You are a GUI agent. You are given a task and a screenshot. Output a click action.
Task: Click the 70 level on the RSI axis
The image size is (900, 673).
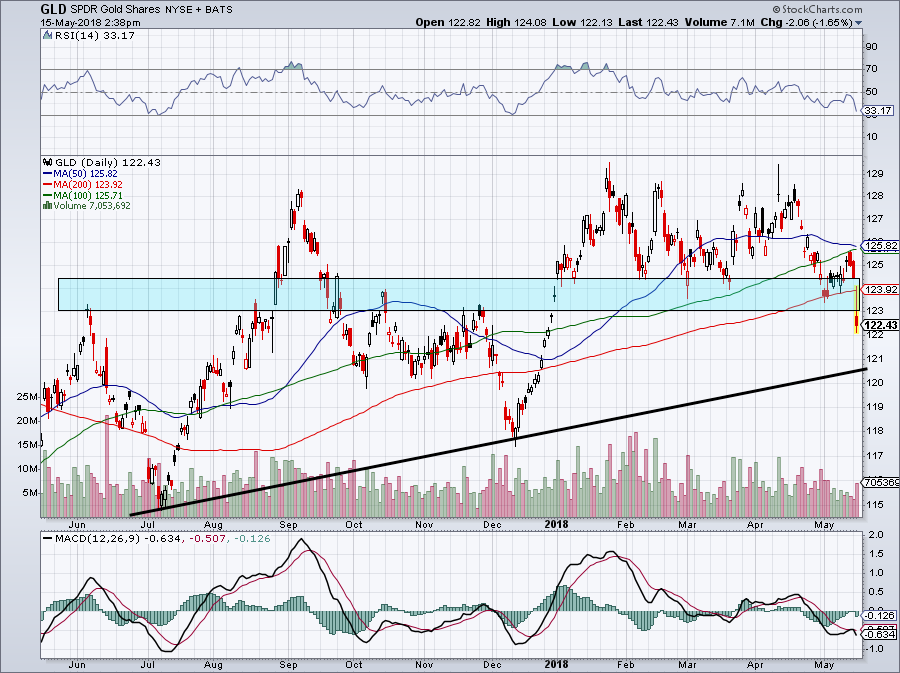(x=871, y=69)
